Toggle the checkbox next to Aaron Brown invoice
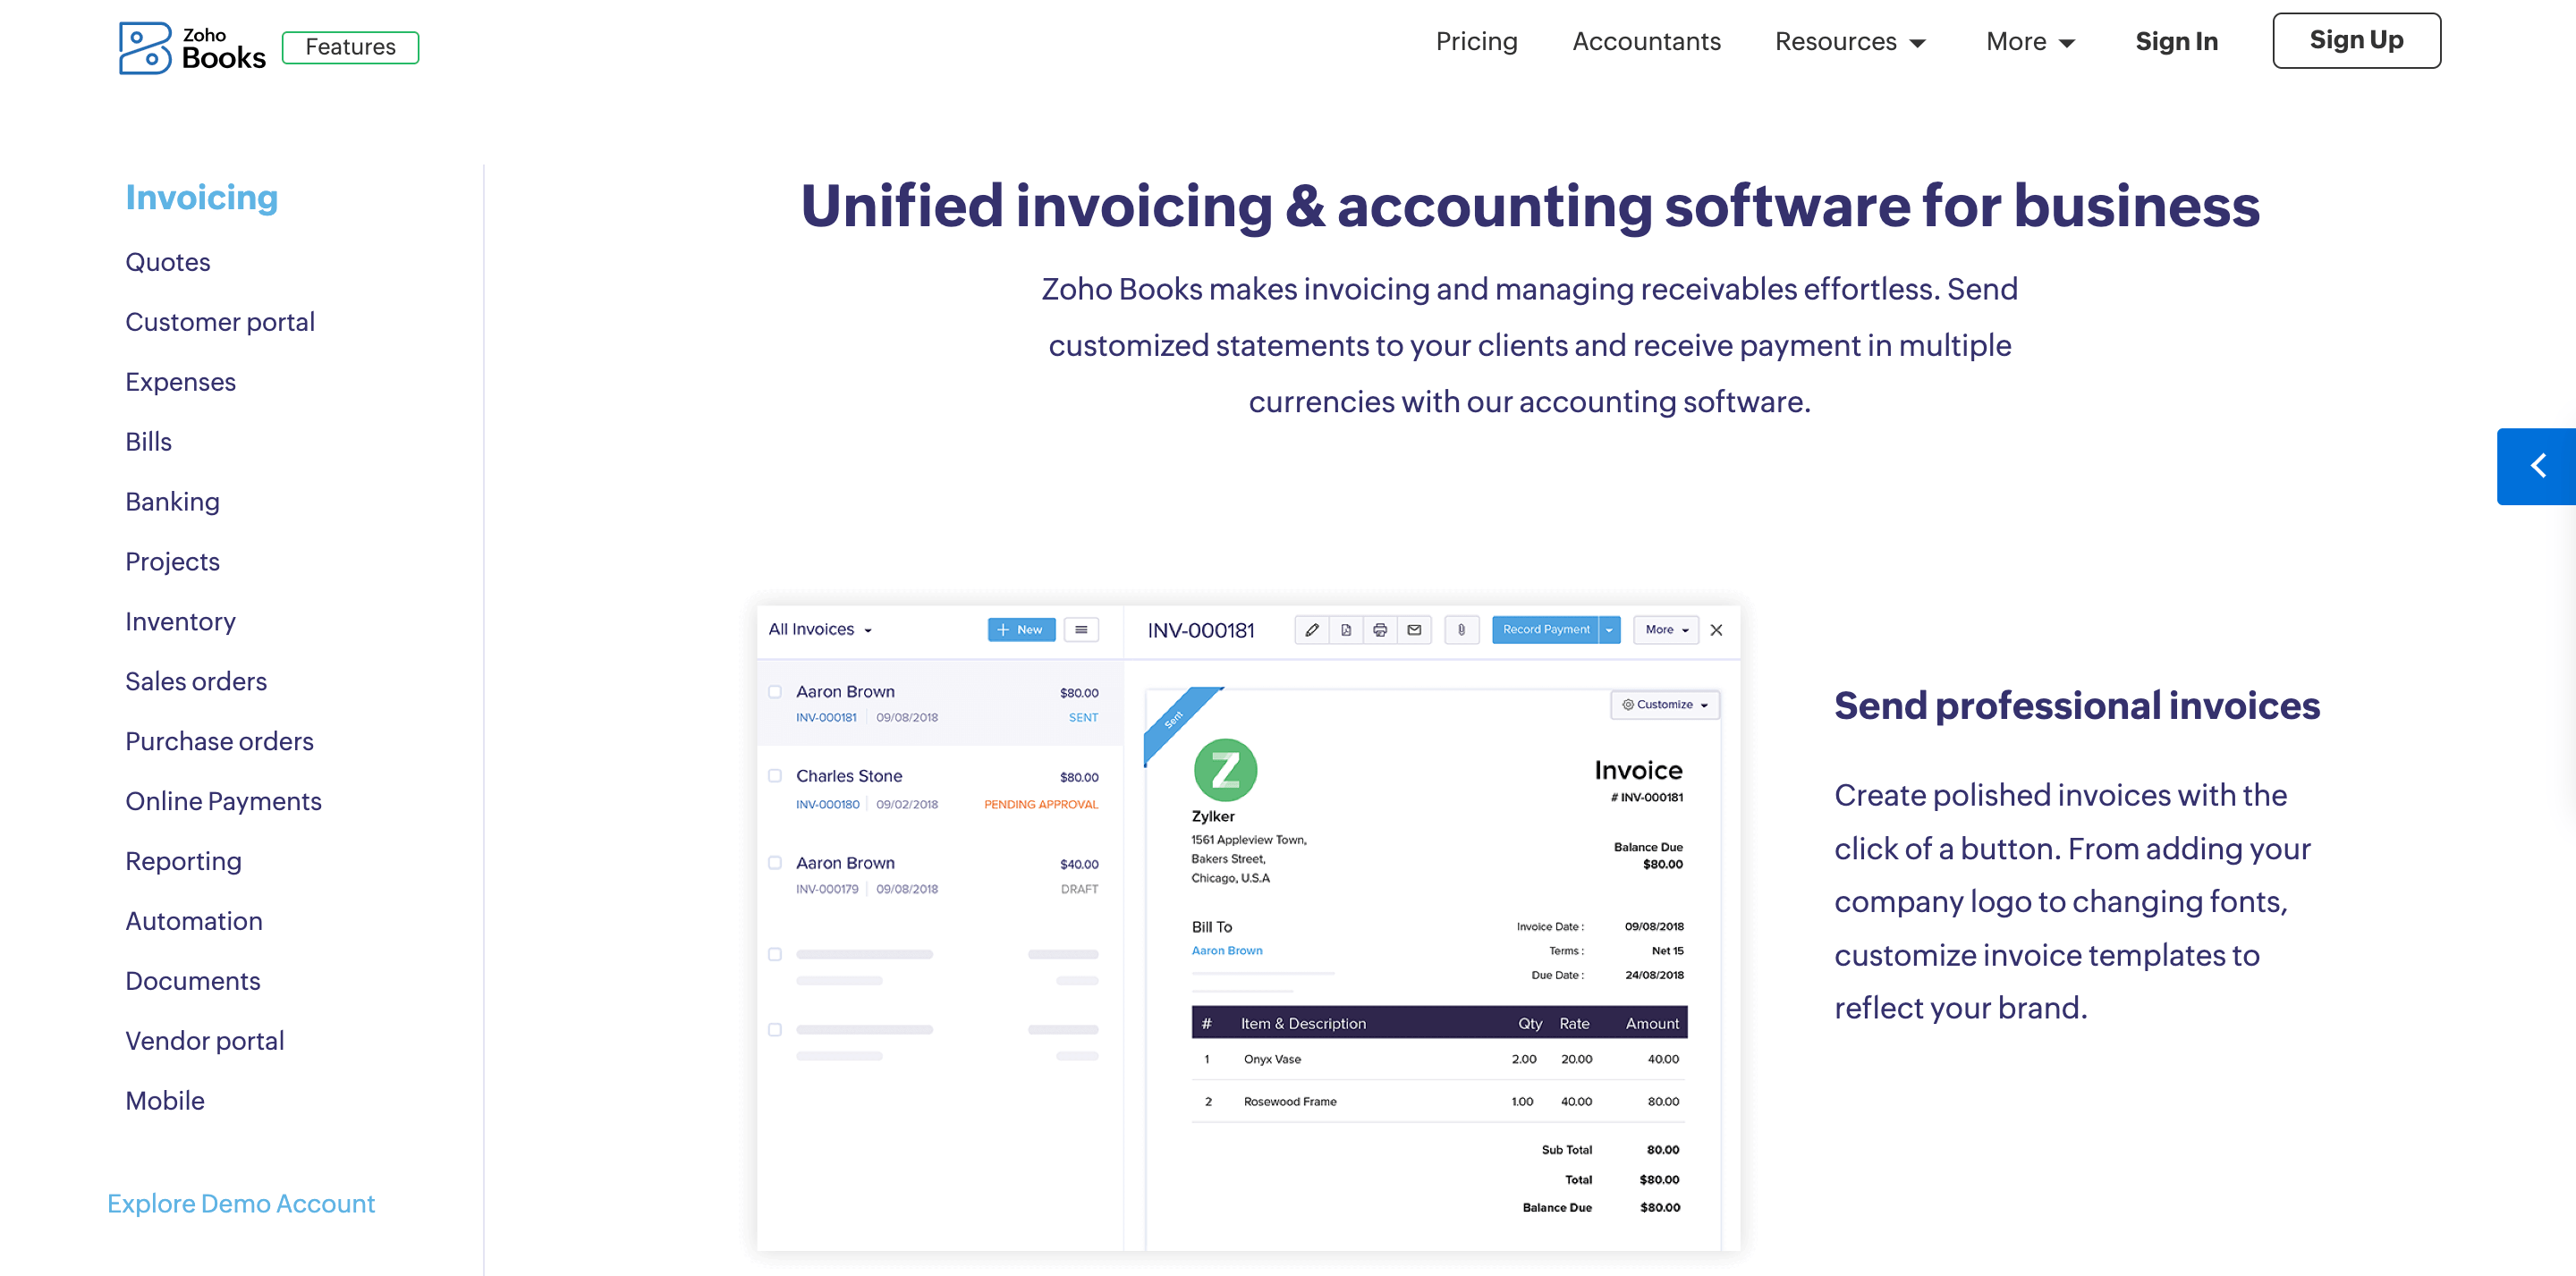Viewport: 2576px width, 1276px height. coord(774,691)
